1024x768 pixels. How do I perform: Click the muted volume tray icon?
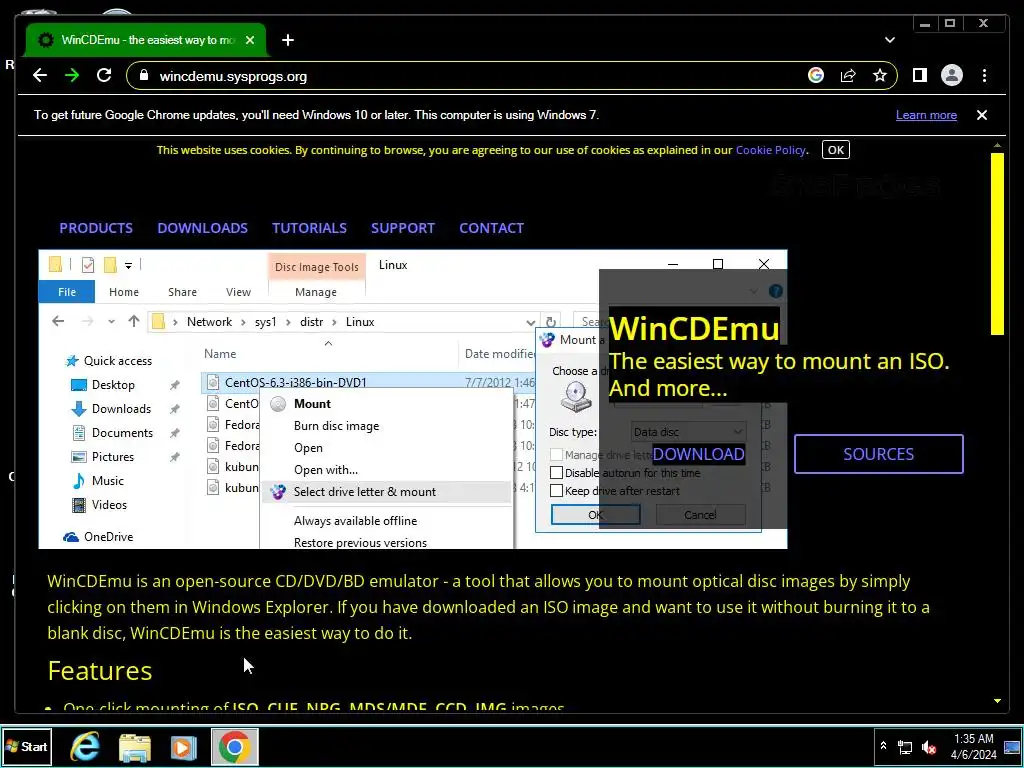tap(929, 746)
